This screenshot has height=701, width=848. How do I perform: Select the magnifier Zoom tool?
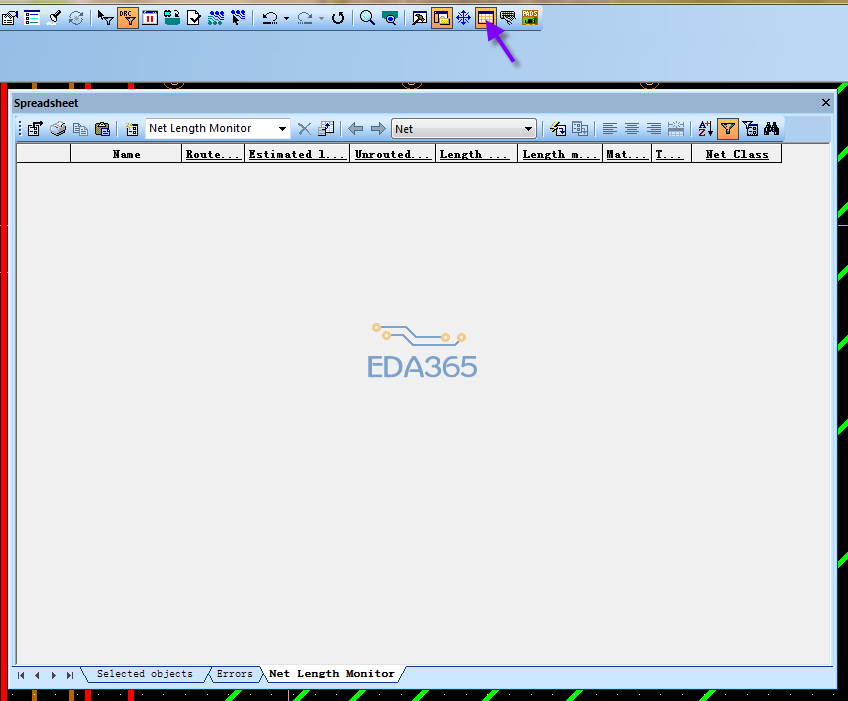pos(367,18)
